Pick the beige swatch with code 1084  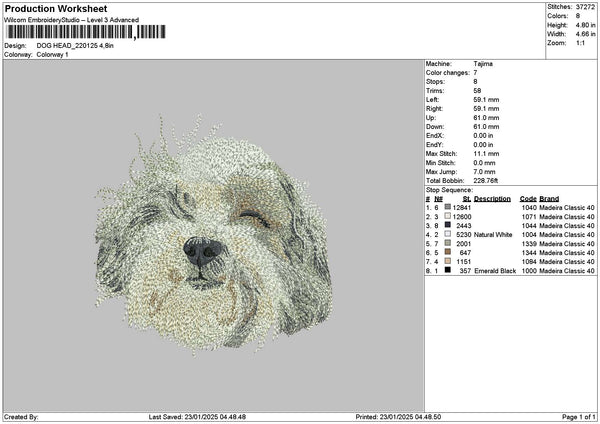click(x=447, y=261)
